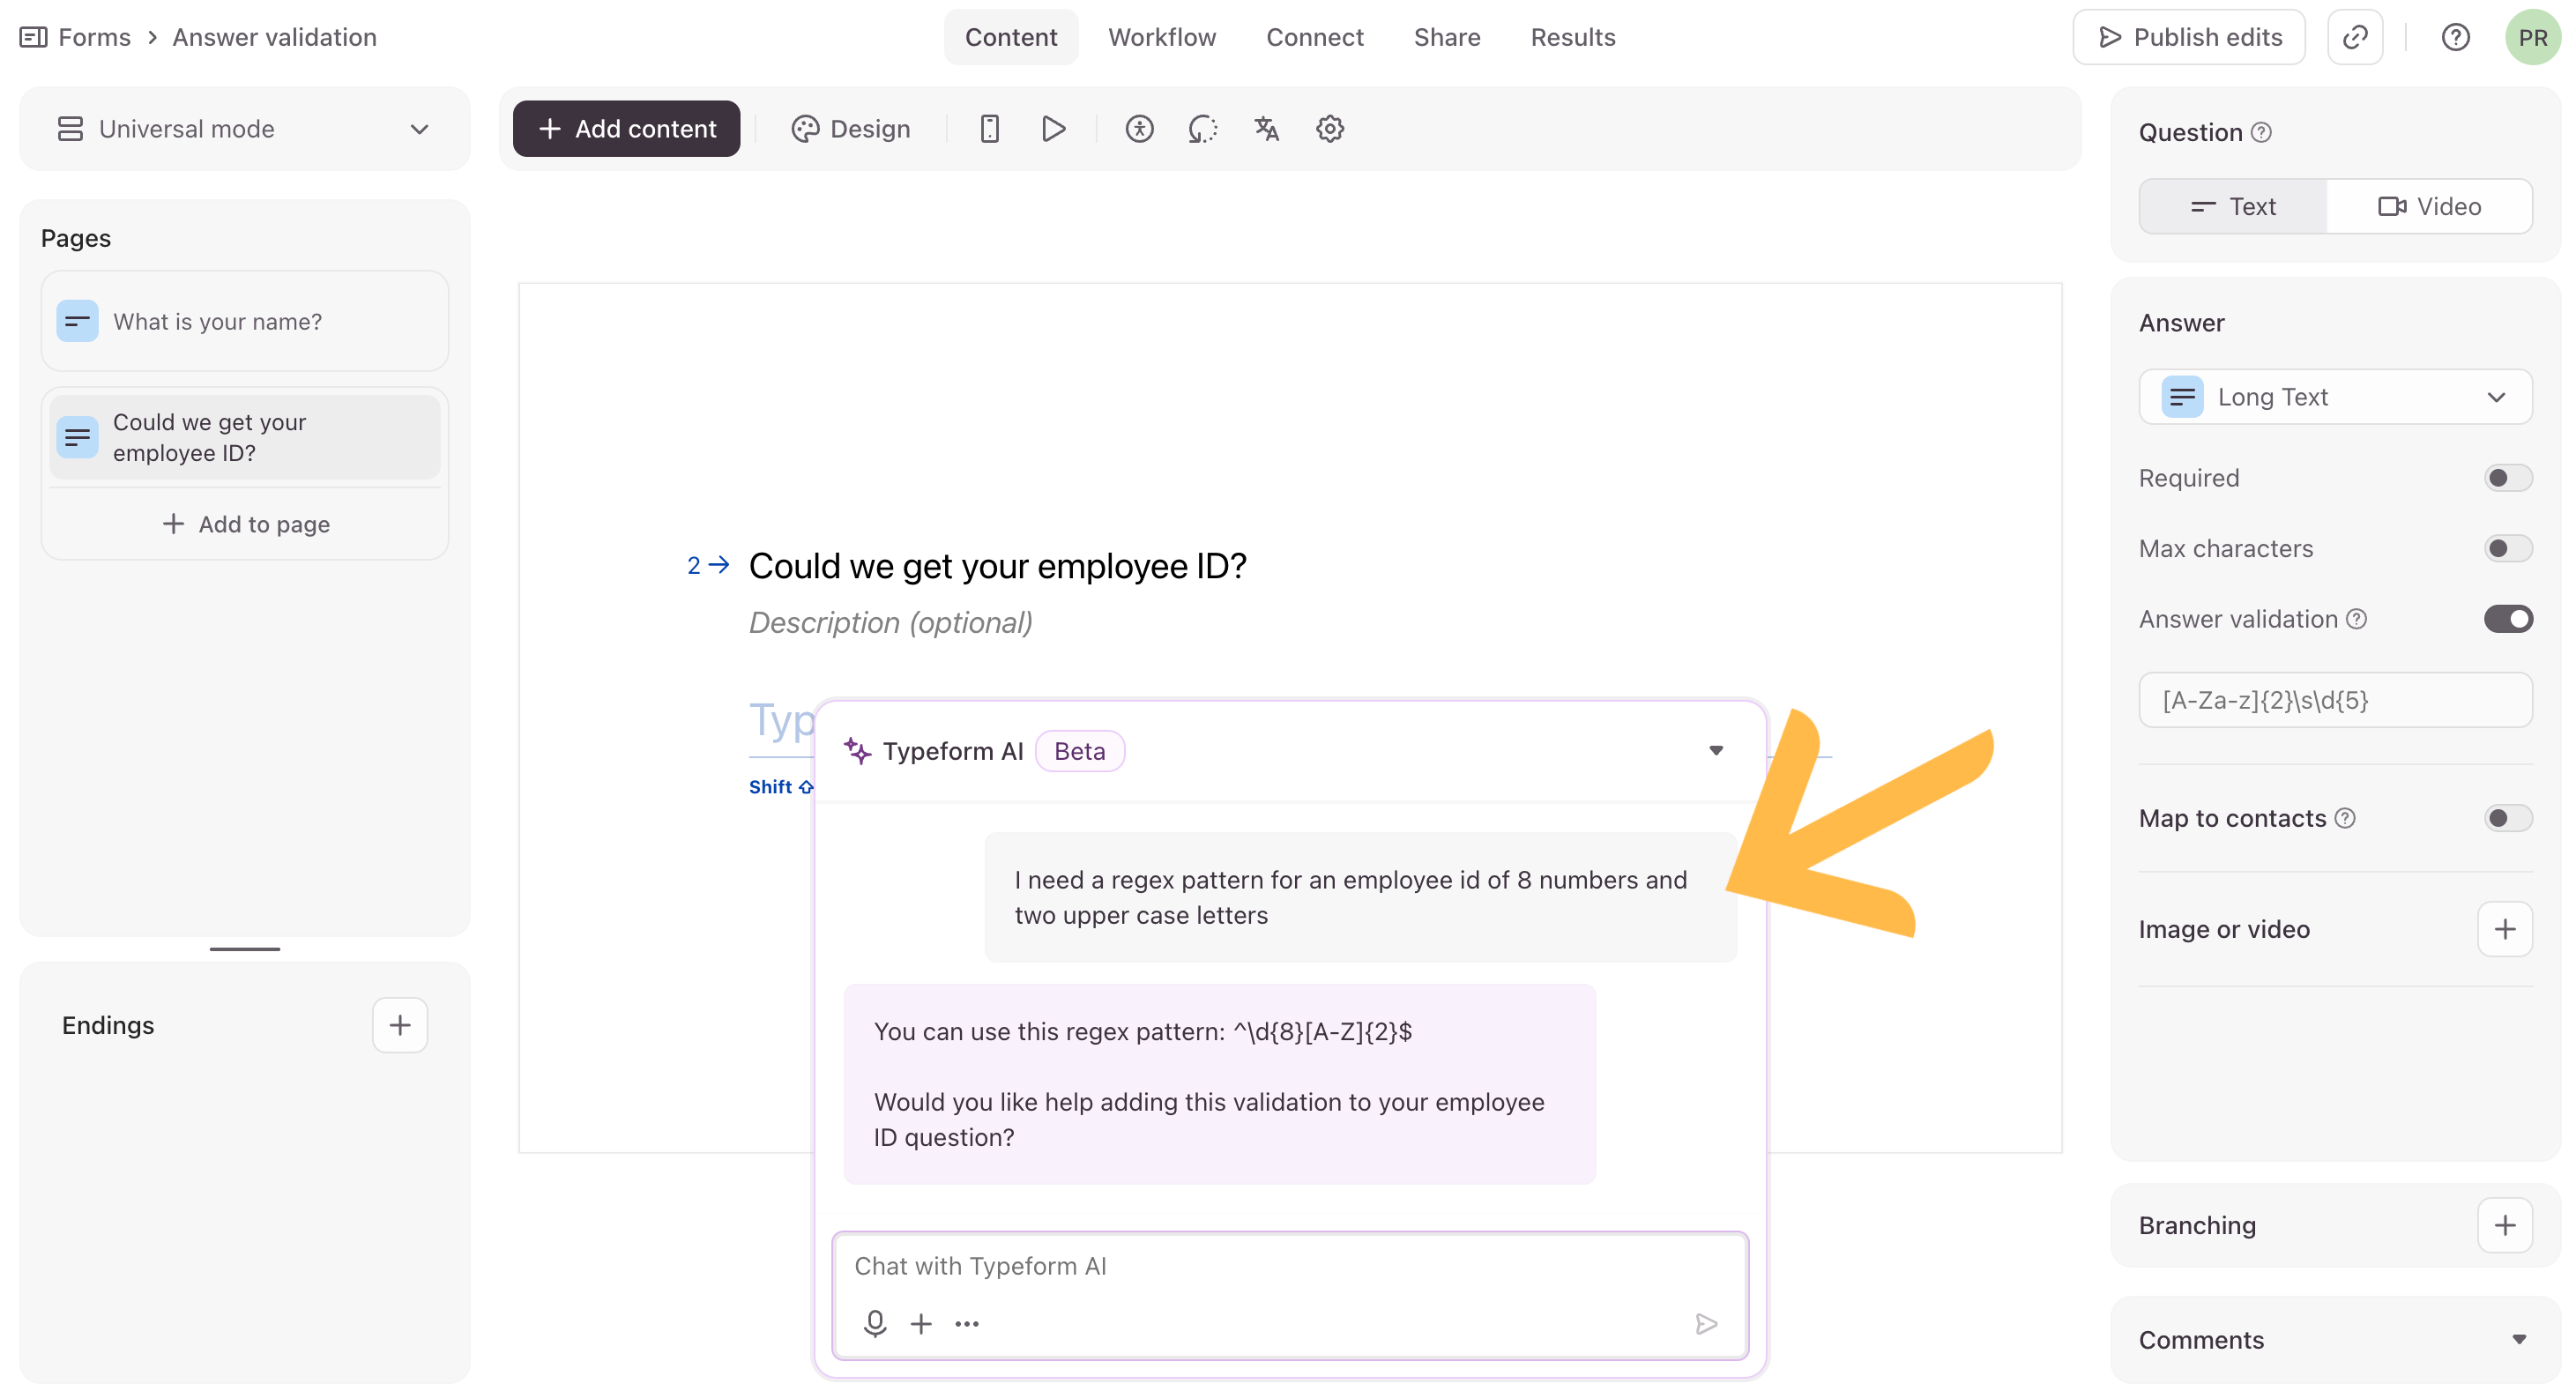Open the Long Text type dropdown
Screen dimensions: 2576x1391
point(2334,397)
